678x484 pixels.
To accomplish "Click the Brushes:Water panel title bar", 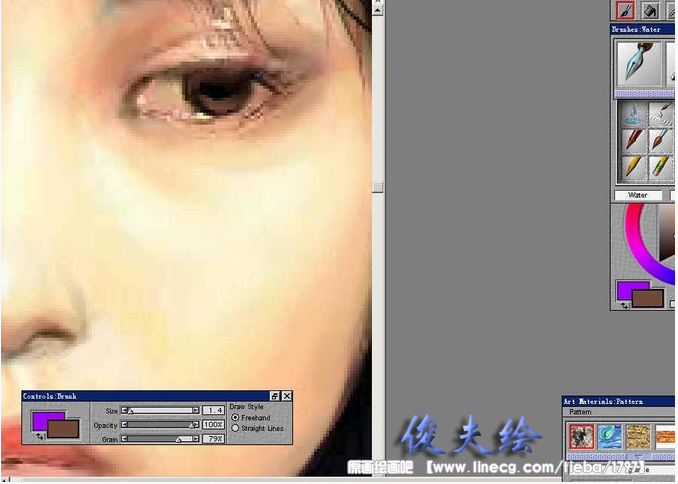I will point(642,29).
